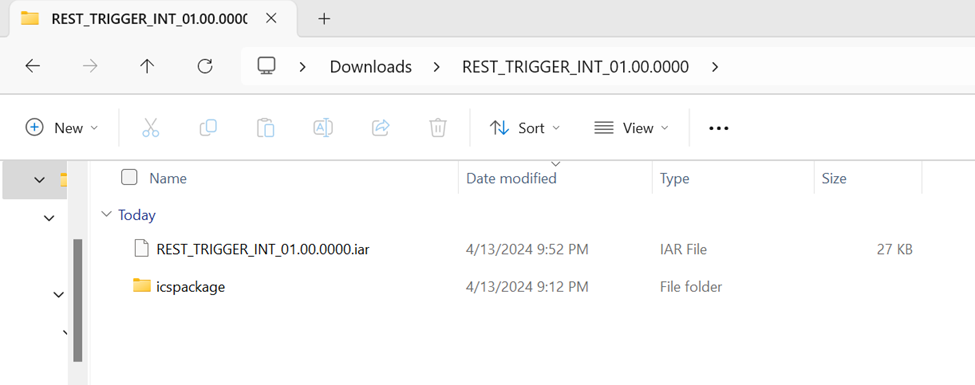The height and width of the screenshot is (385, 975).
Task: Collapse the highlighted navigation pane tree item
Action: tap(40, 180)
